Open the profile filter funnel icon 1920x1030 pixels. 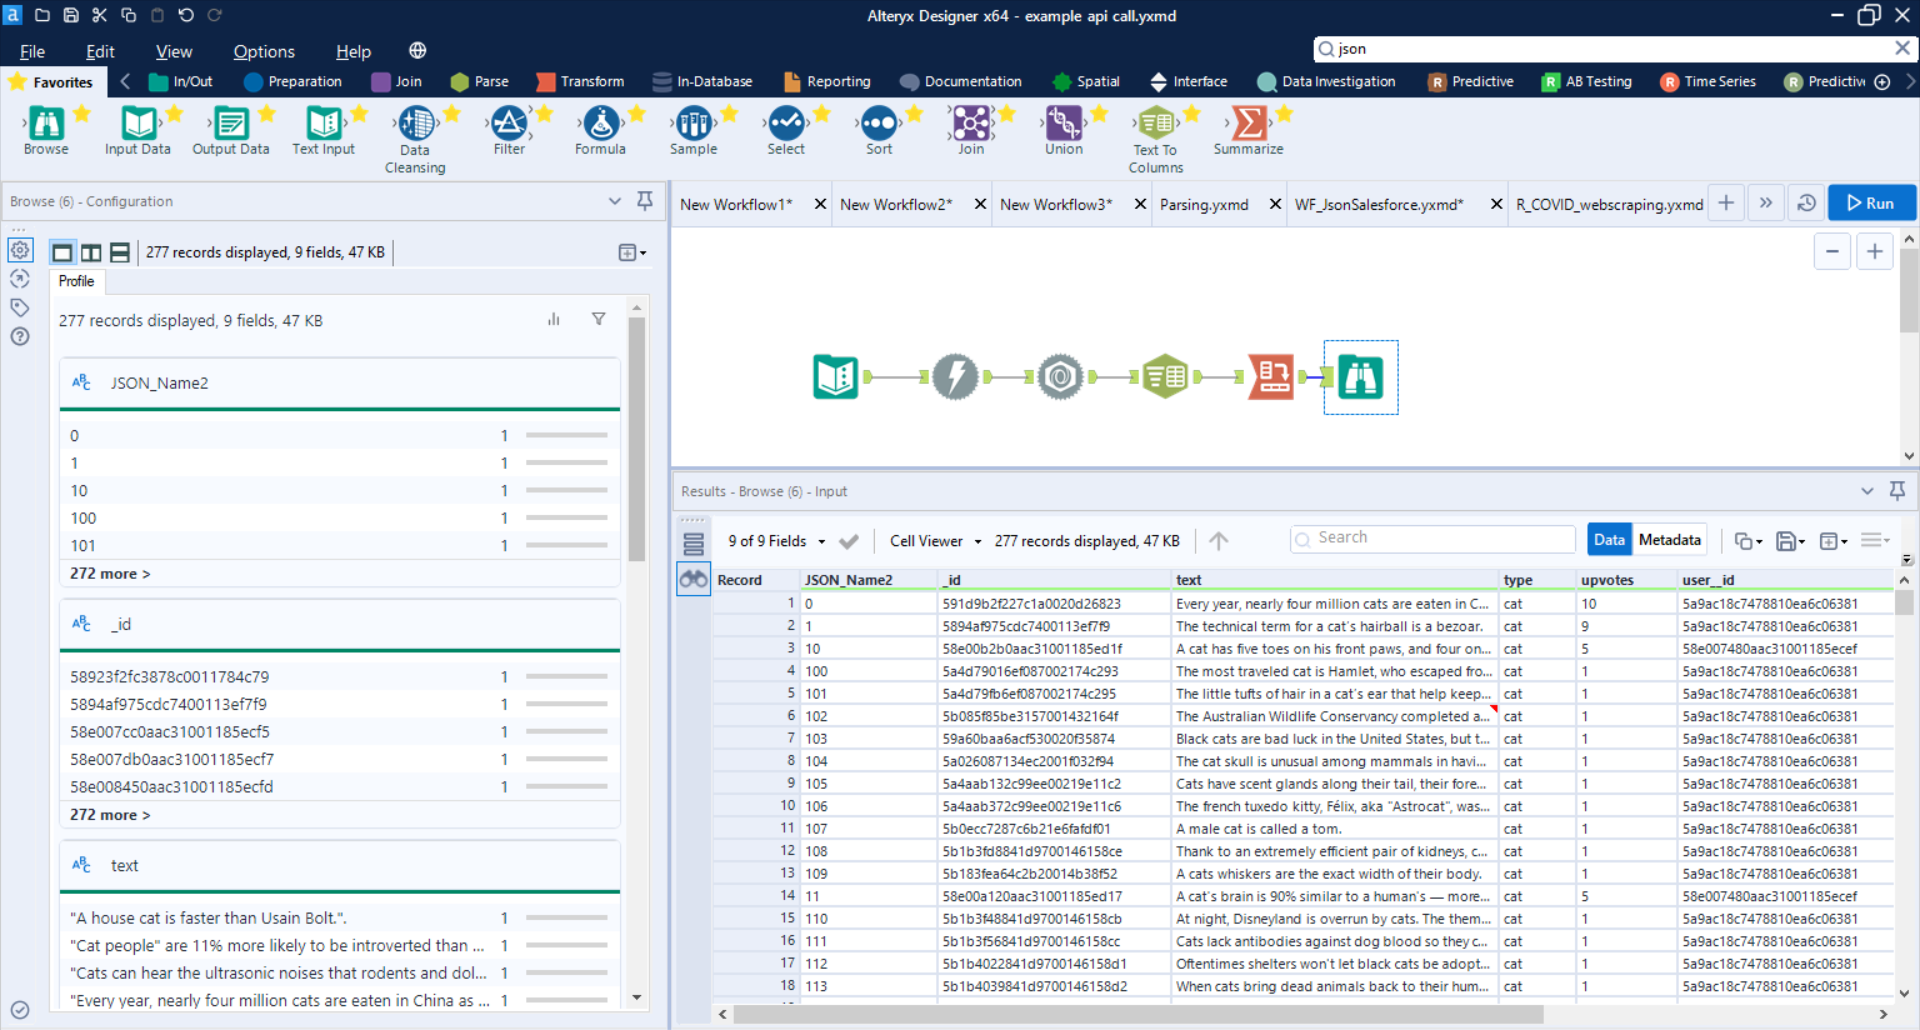pos(598,319)
